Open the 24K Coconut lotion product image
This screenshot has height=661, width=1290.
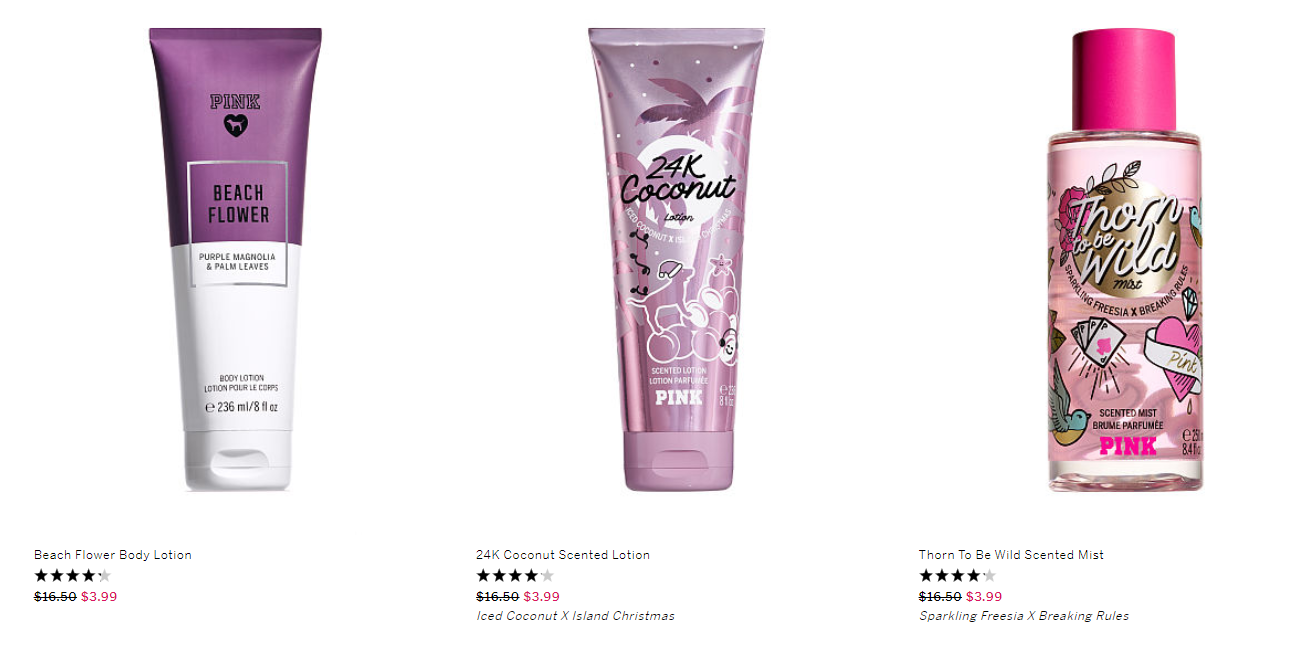pyautogui.click(x=675, y=259)
